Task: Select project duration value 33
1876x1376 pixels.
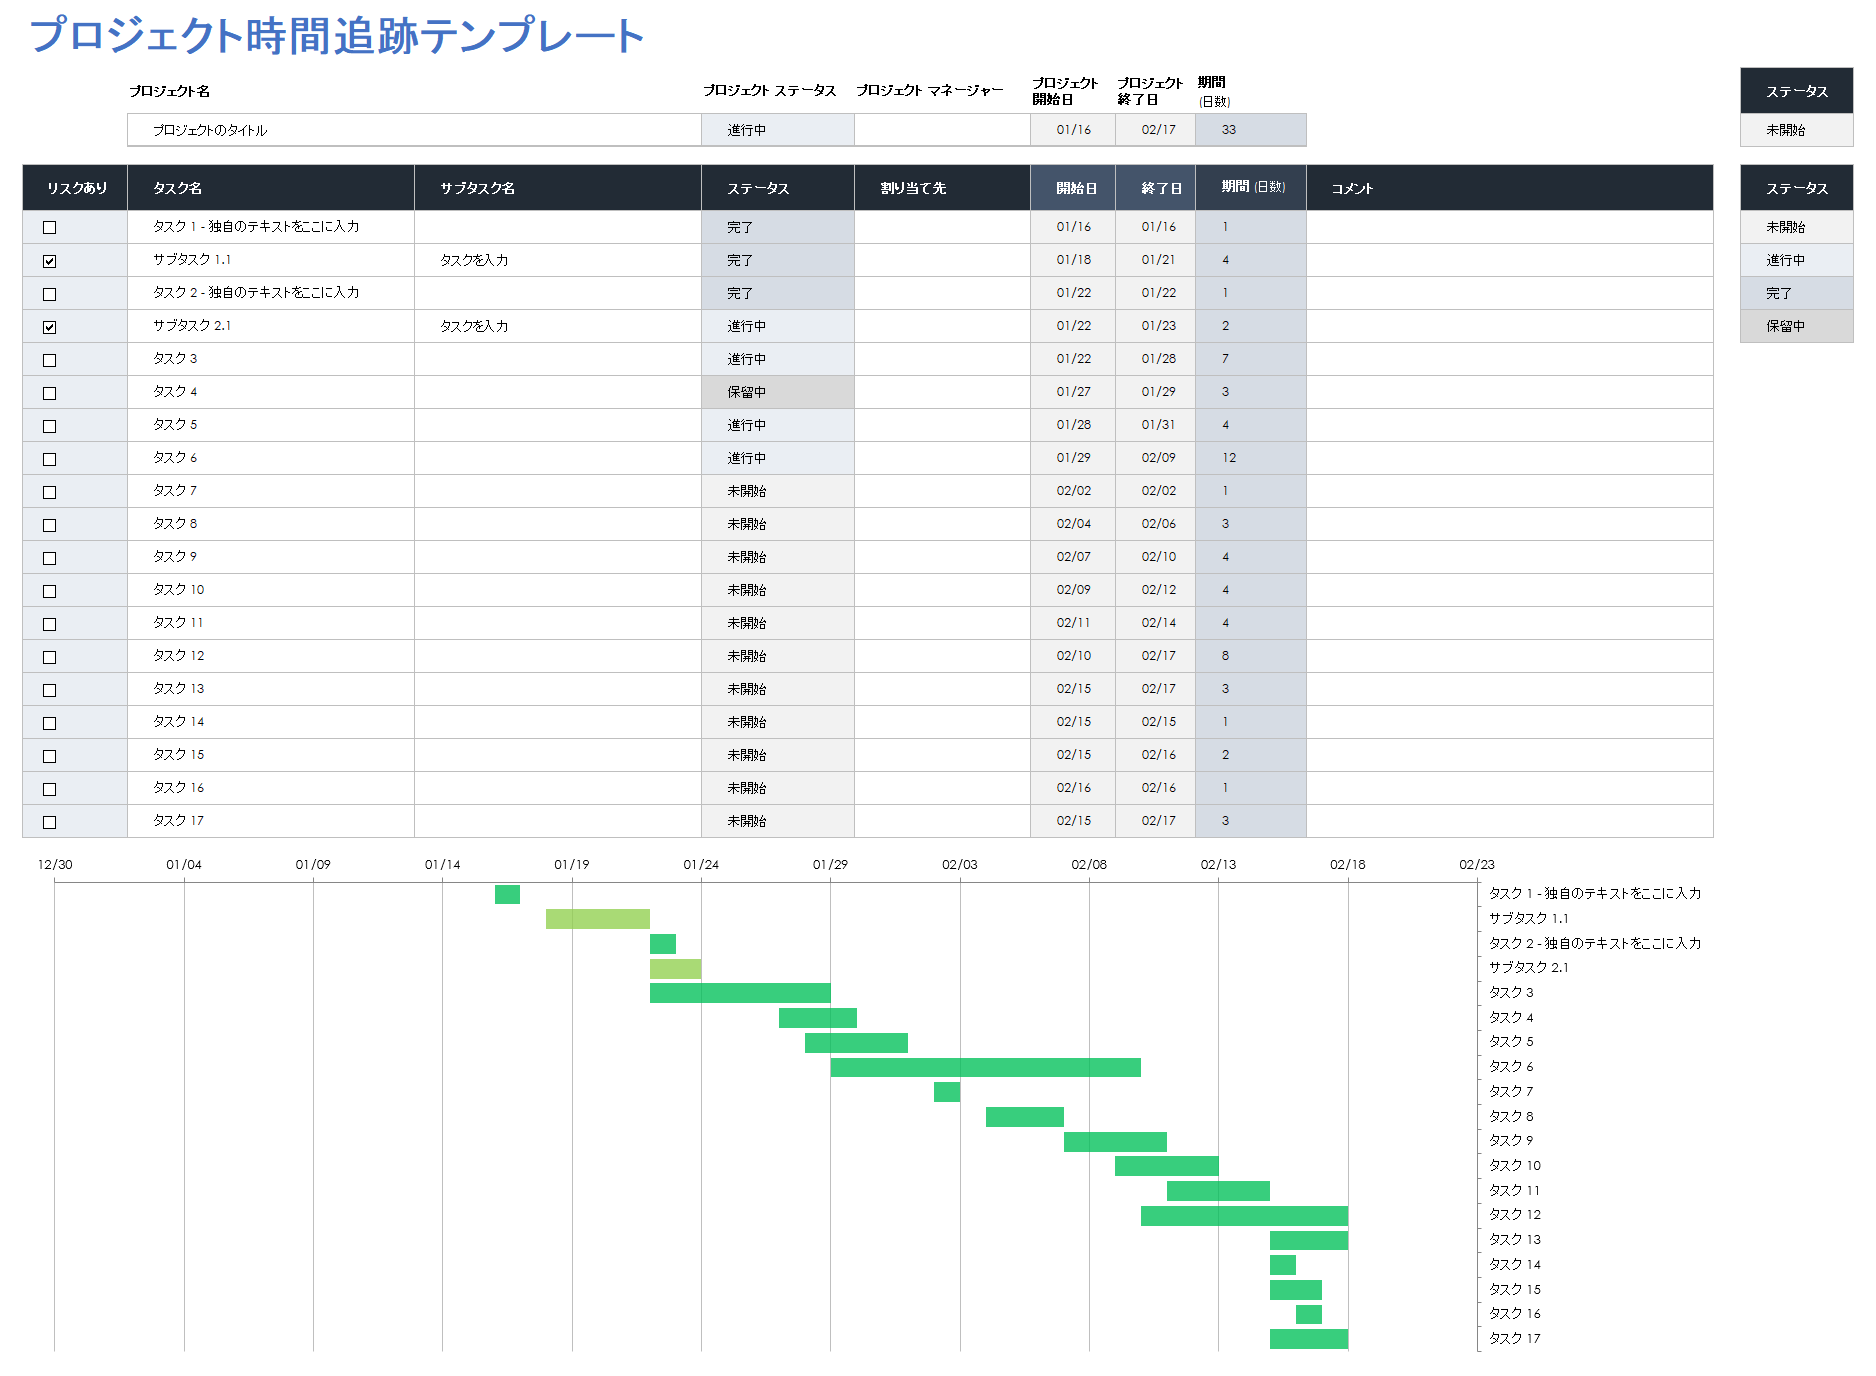Action: click(1251, 130)
